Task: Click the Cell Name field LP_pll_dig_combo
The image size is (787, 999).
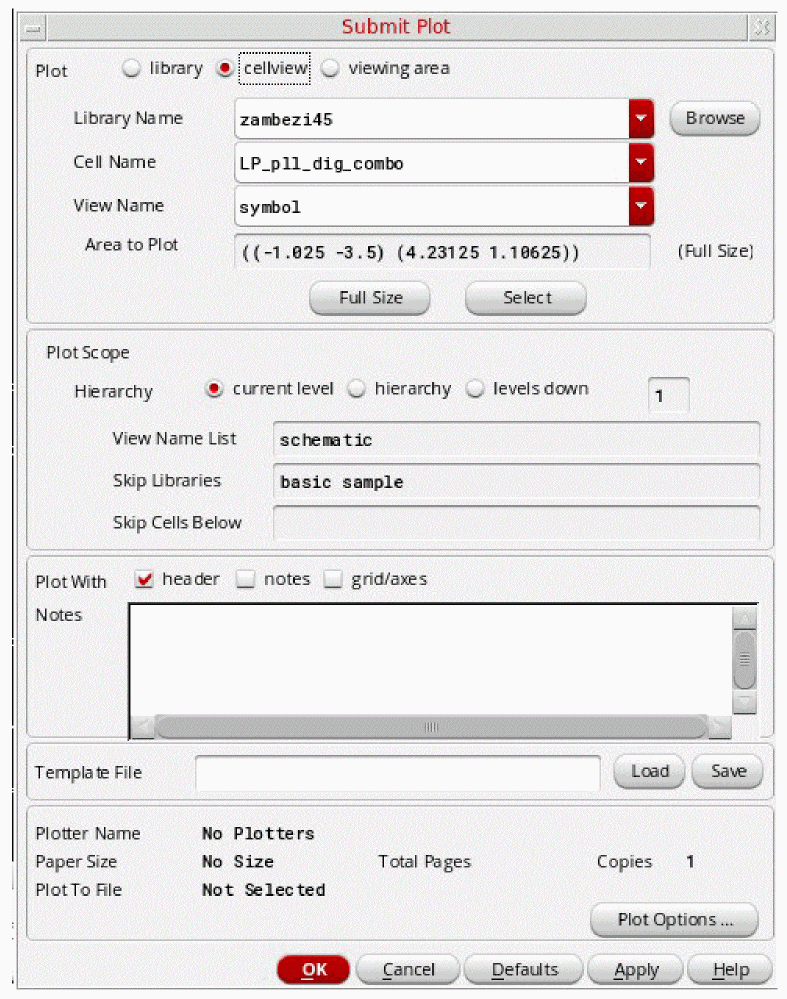Action: pos(432,162)
